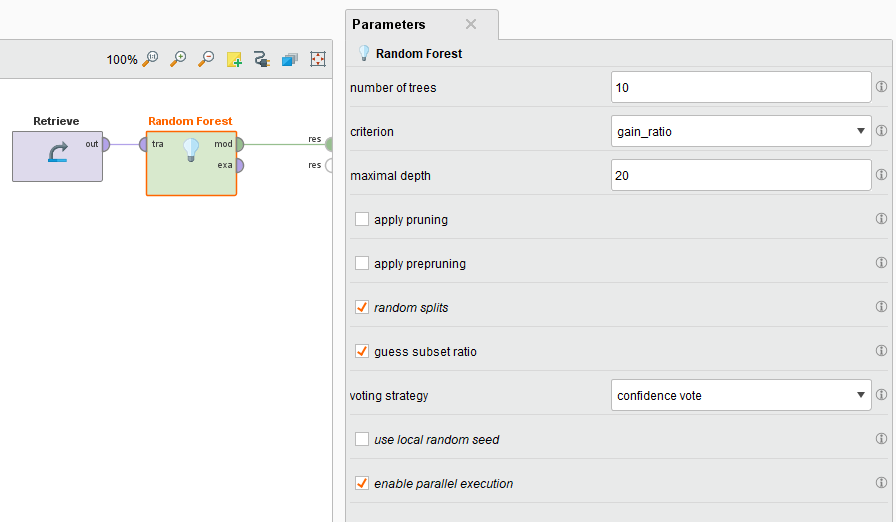Switch to the Parameters tab
The width and height of the screenshot is (896, 522).
click(x=389, y=25)
